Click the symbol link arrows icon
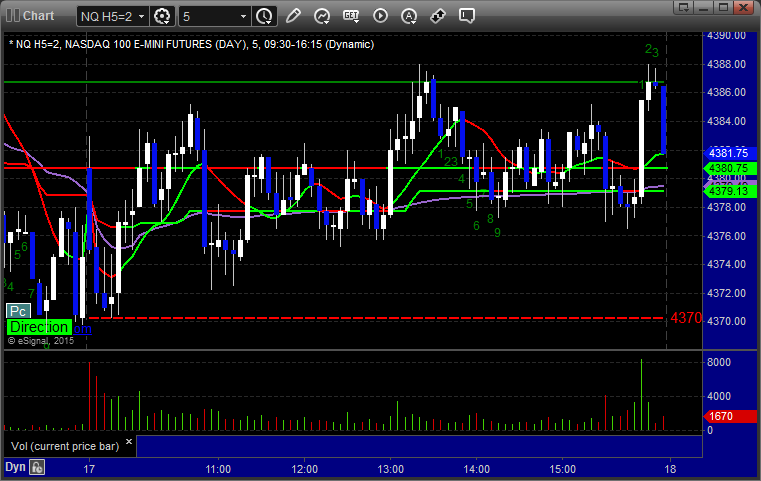The width and height of the screenshot is (761, 481). tap(438, 16)
